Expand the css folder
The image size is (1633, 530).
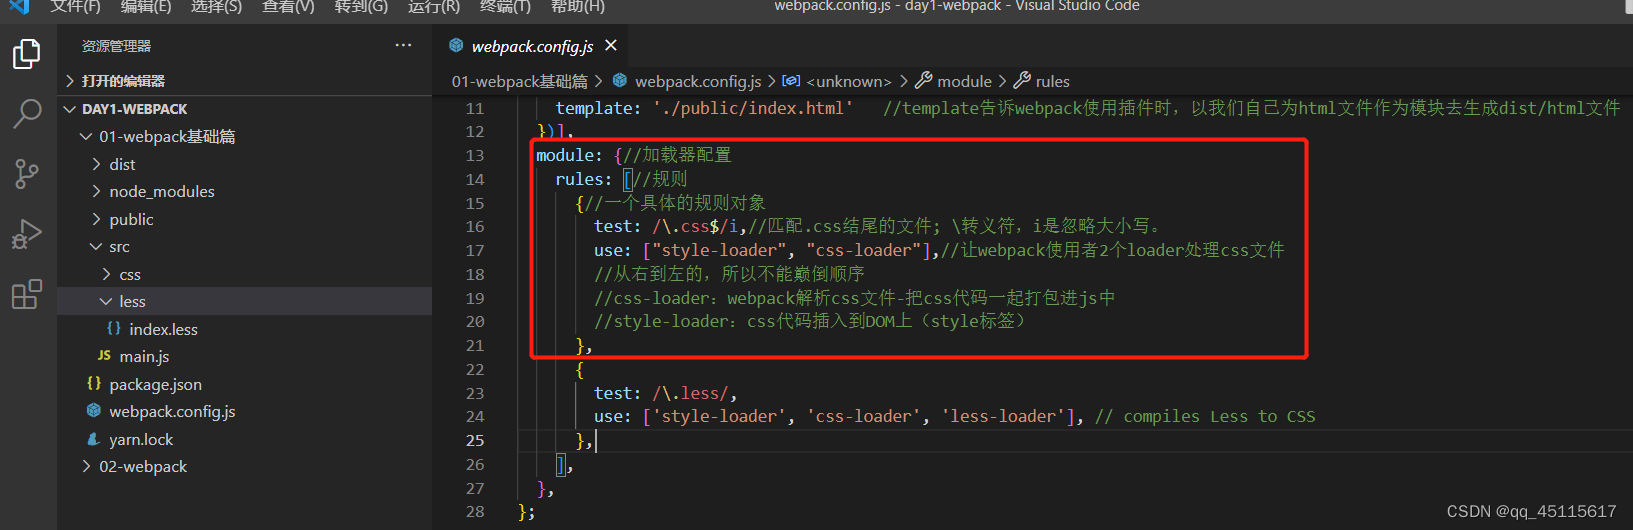point(245,274)
